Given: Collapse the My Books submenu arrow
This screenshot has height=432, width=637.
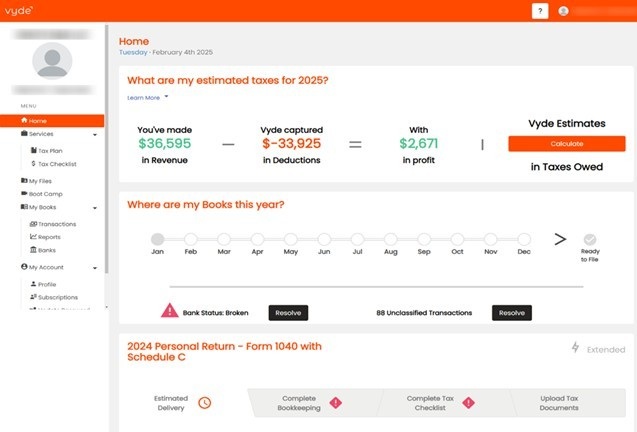Looking at the screenshot, I should click(95, 208).
